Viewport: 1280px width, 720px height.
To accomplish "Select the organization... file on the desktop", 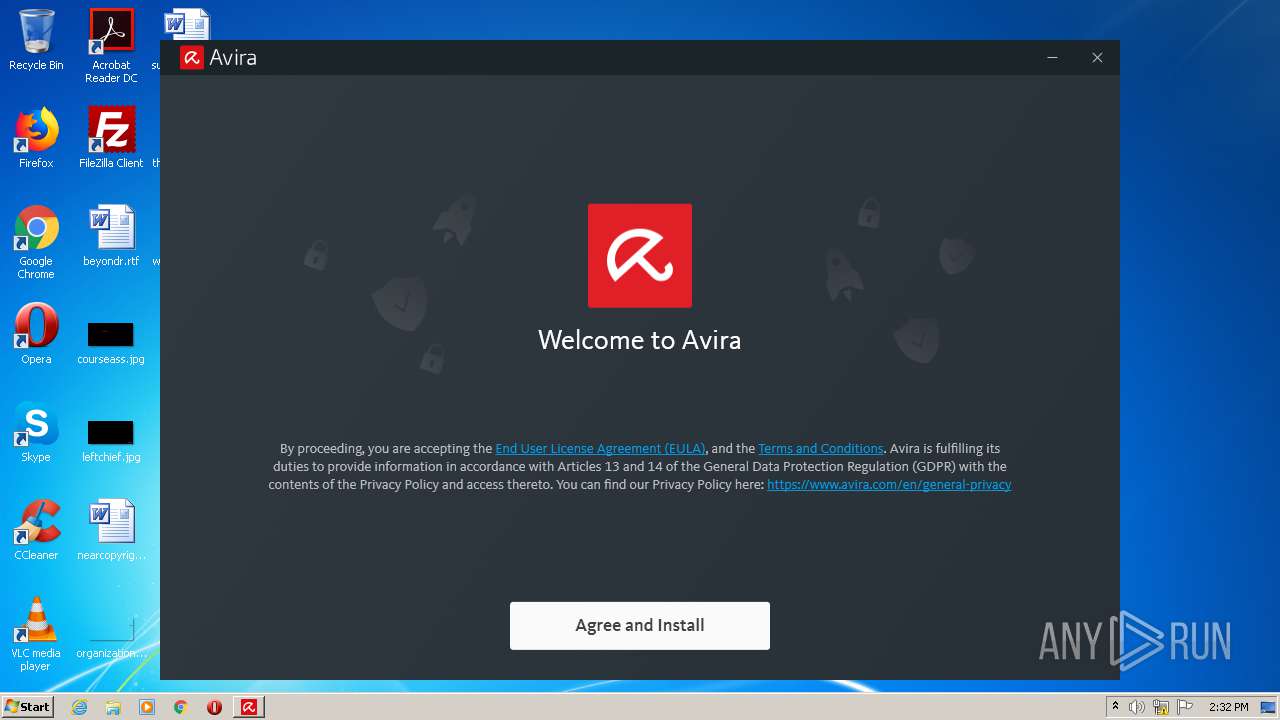I will coord(111,636).
